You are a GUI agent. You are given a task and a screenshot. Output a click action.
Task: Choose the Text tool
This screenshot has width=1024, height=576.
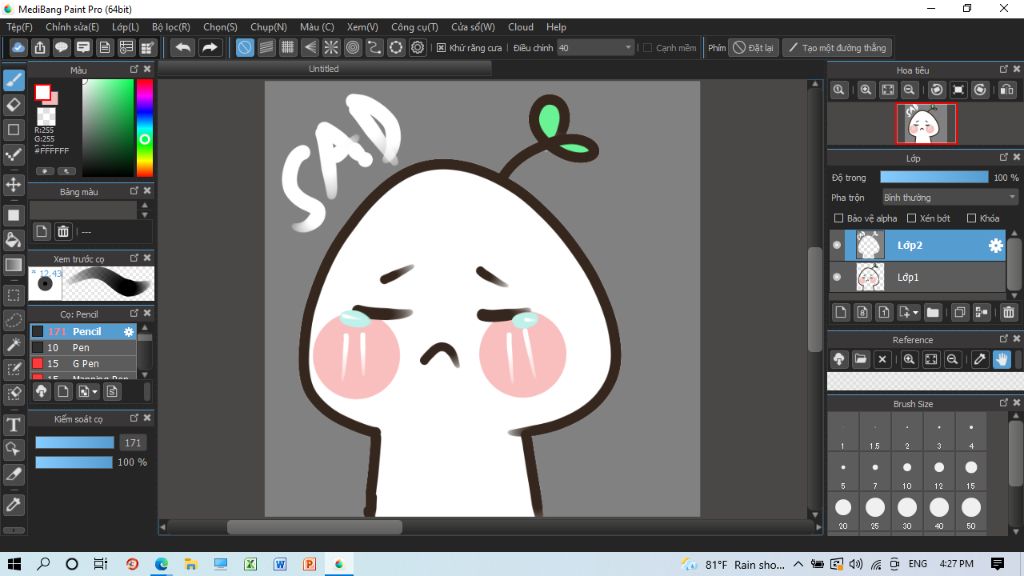[14, 425]
